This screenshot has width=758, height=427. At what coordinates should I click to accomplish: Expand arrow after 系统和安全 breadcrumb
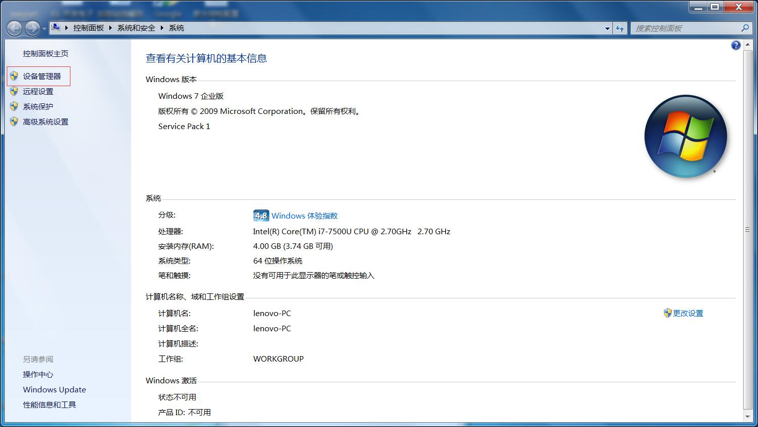click(x=162, y=28)
